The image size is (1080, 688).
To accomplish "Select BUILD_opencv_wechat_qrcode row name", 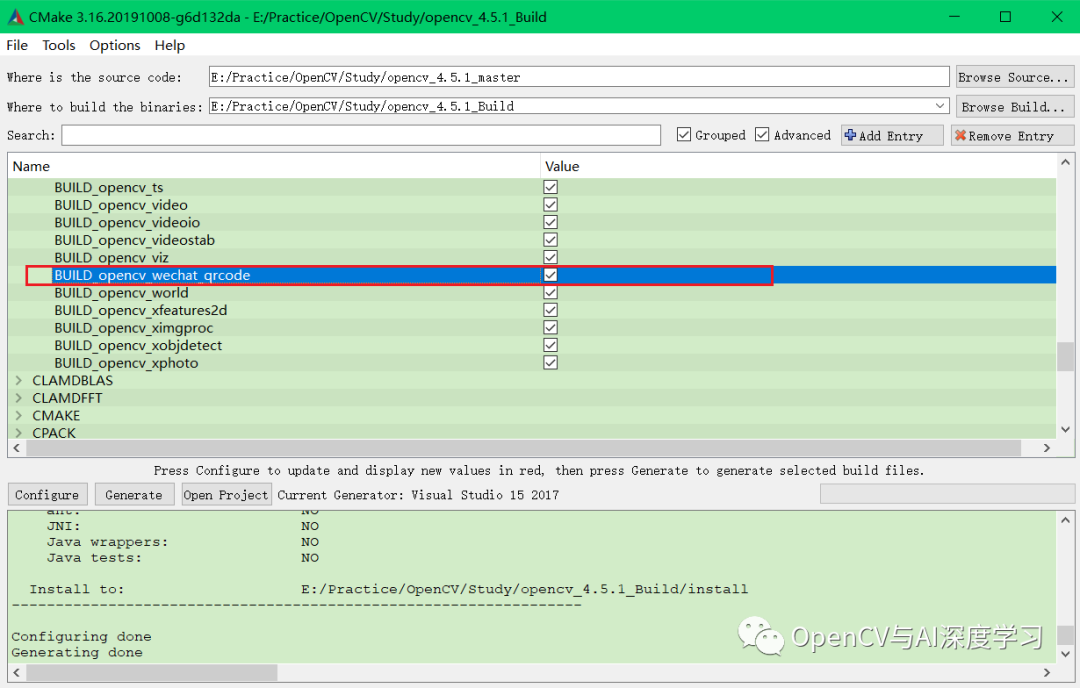I will pos(152,275).
